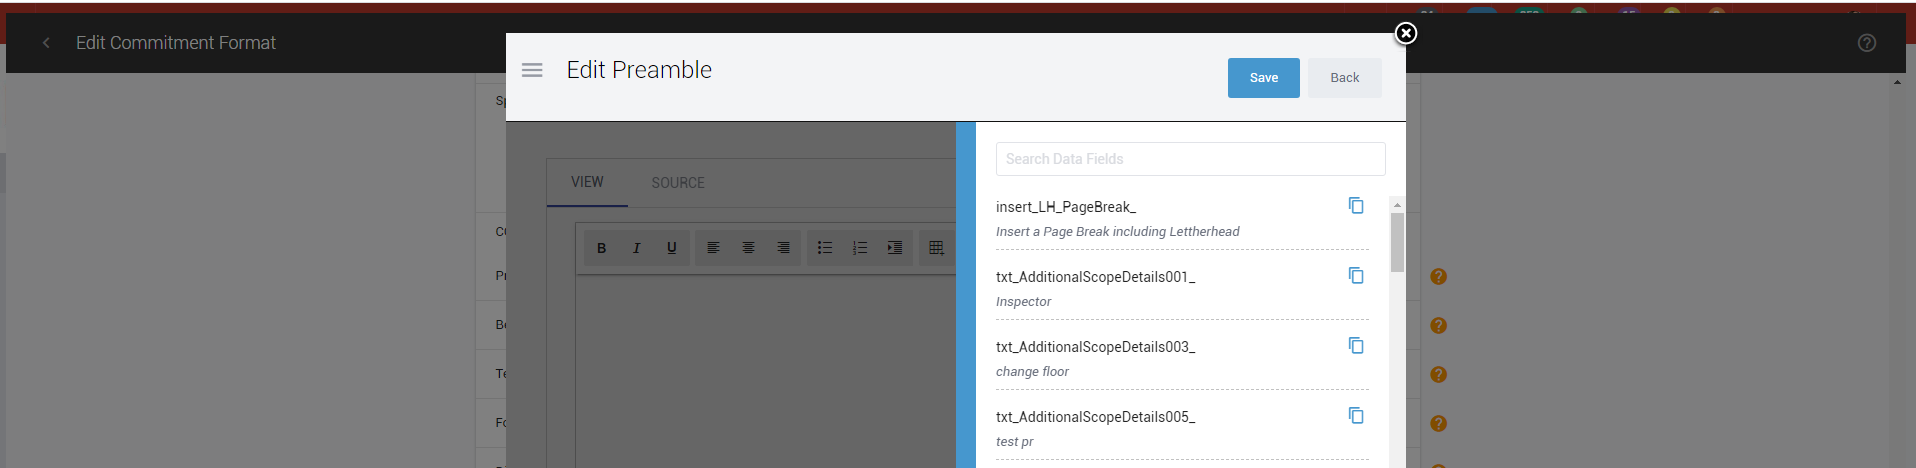Insert a numbered list
1916x468 pixels.
860,248
